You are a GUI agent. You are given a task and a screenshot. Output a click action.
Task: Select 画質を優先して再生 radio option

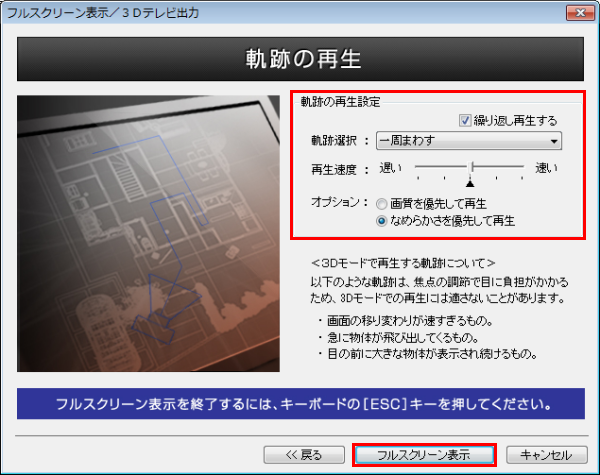(382, 202)
